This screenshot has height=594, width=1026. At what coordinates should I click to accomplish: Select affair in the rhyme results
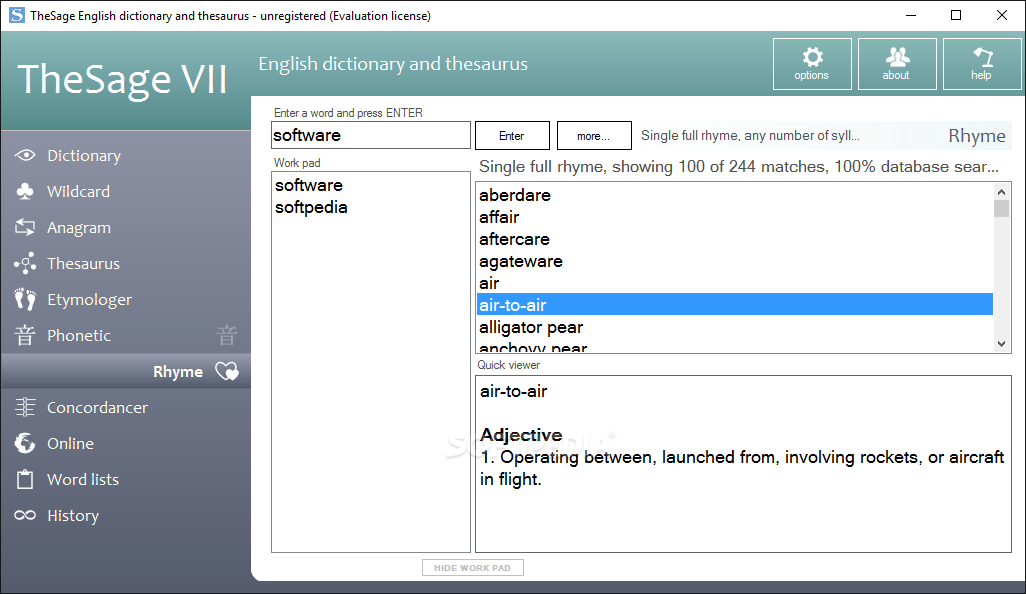point(499,217)
